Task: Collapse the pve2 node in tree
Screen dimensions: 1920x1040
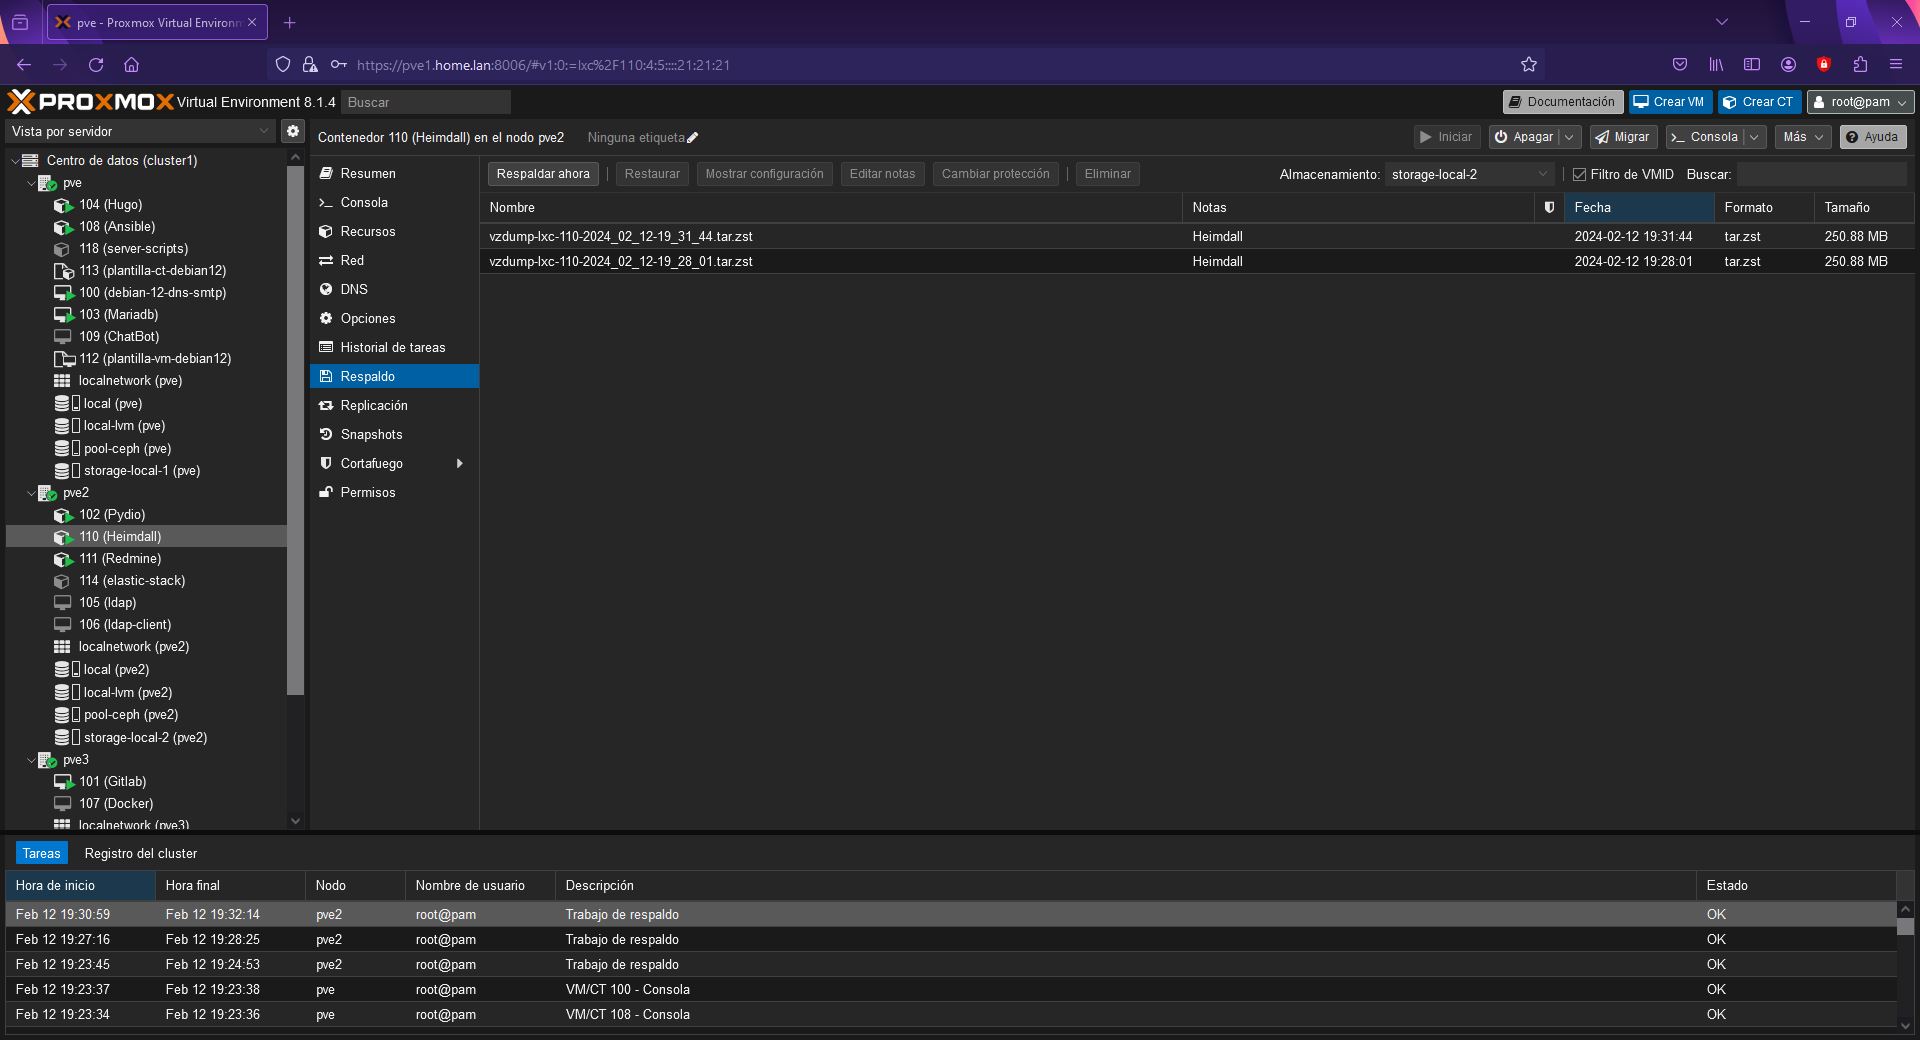Action: click(x=31, y=493)
